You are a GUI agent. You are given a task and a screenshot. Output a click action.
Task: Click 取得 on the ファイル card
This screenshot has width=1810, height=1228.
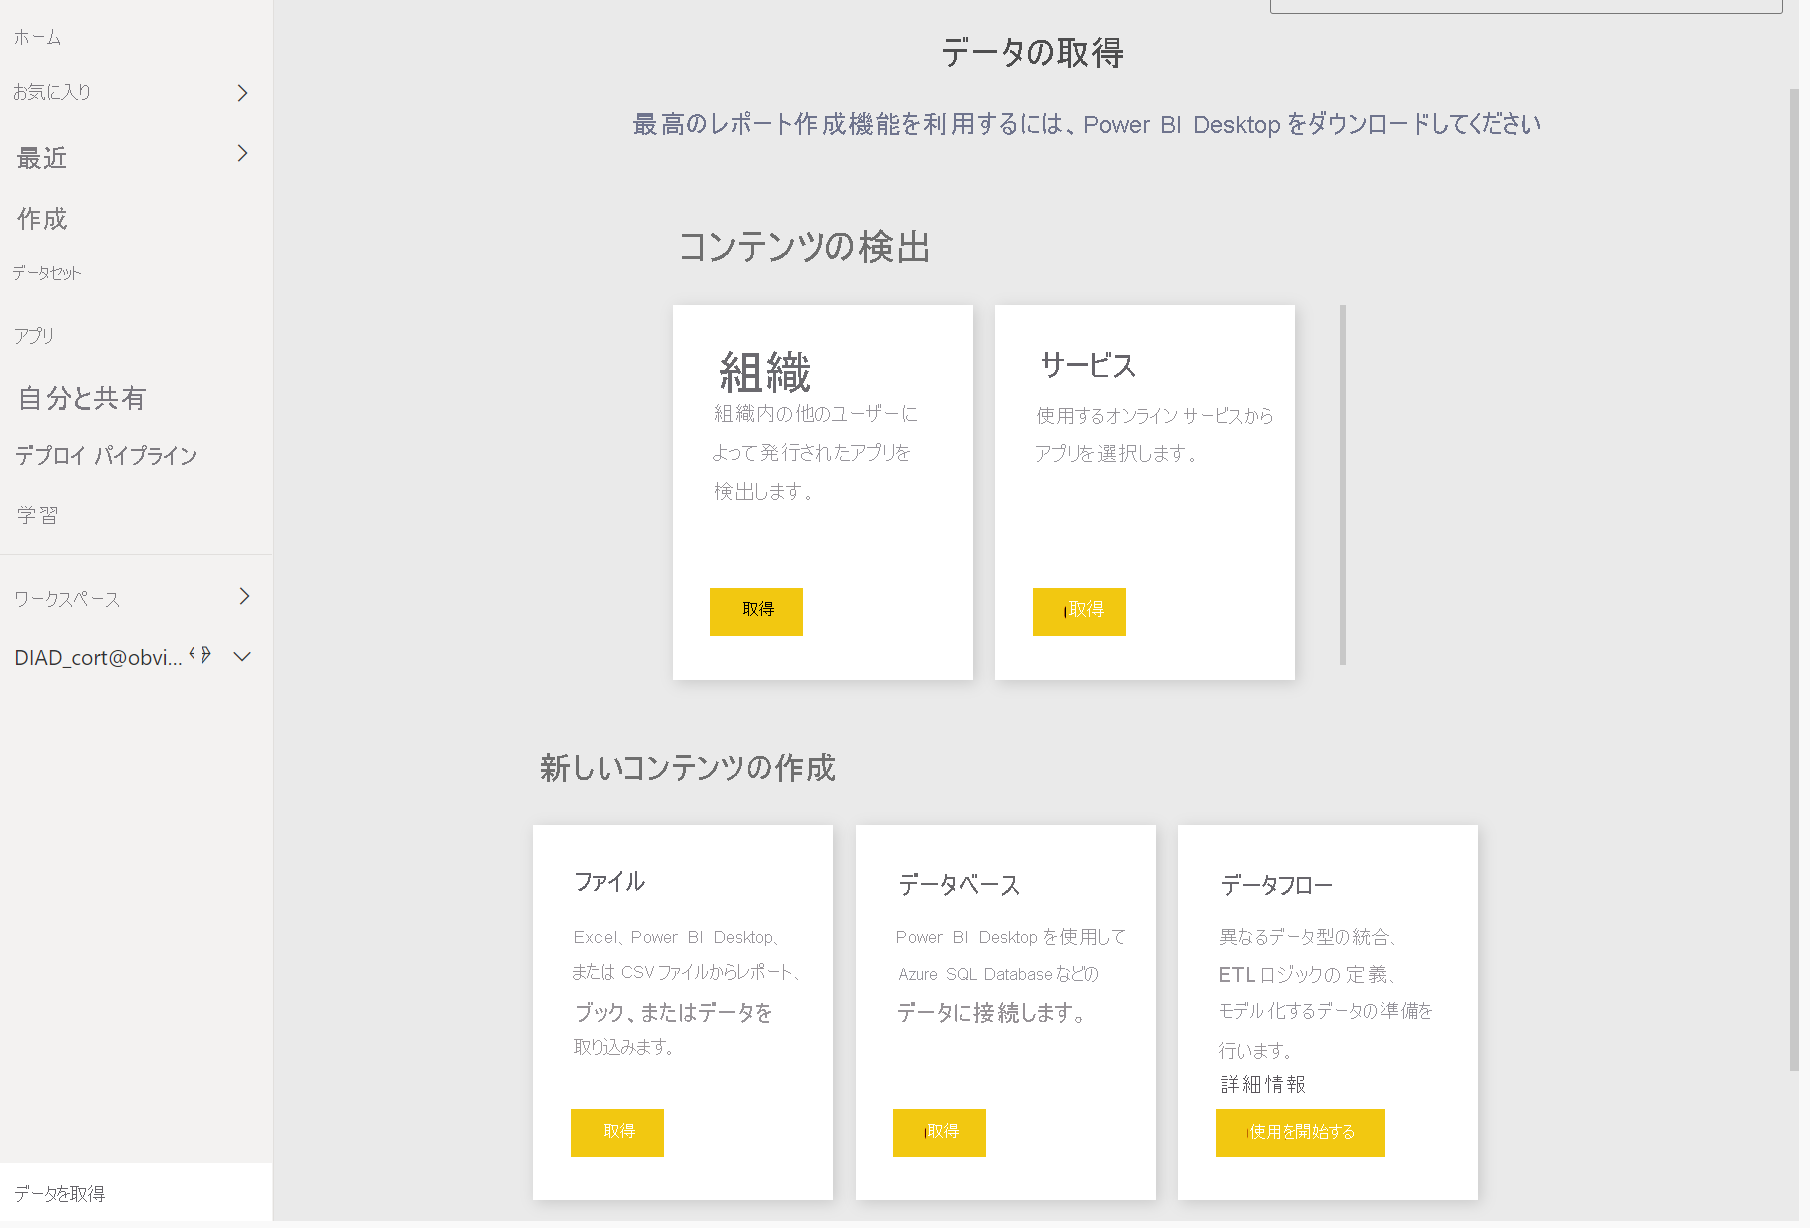click(617, 1132)
